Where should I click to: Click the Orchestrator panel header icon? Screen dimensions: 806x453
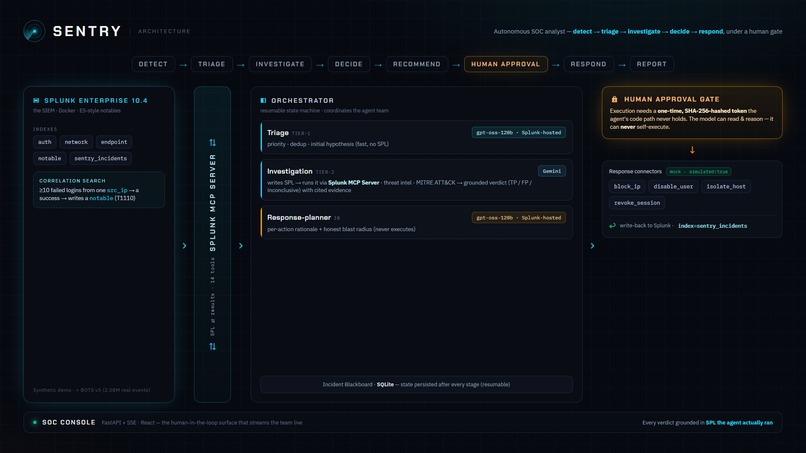coord(263,100)
